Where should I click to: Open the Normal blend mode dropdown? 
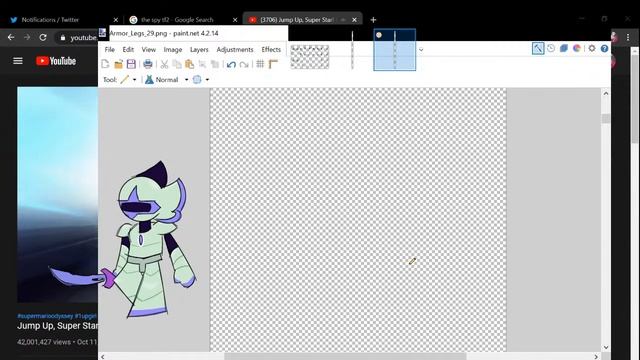[187, 80]
